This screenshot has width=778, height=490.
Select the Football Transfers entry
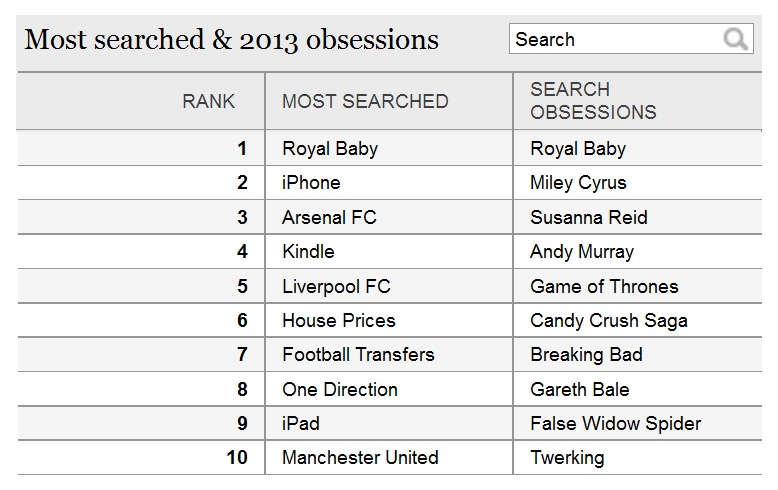[358, 355]
